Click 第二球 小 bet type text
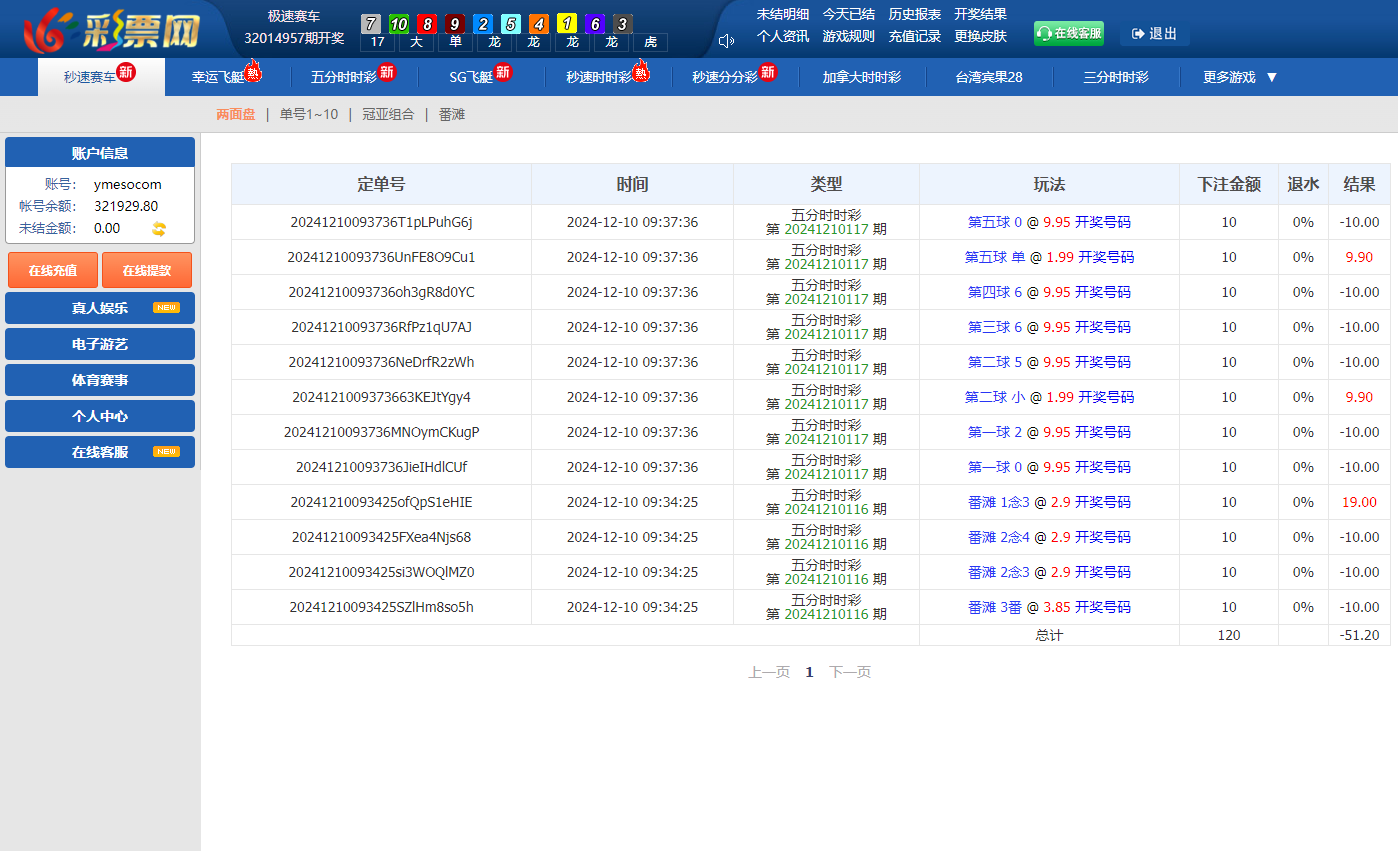1398x851 pixels. [x=995, y=397]
